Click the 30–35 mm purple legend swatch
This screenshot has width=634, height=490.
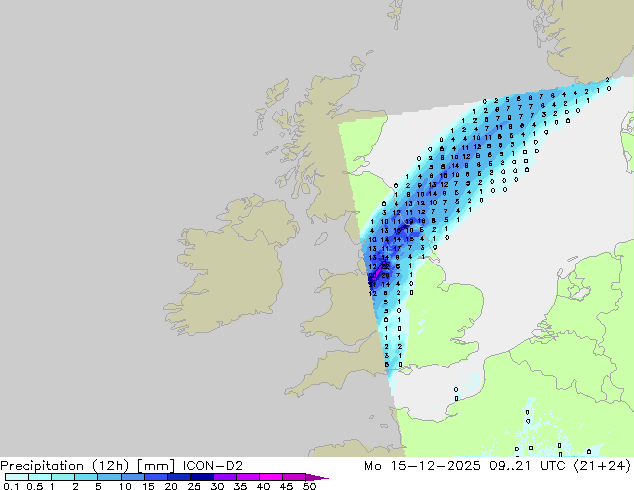(225, 477)
